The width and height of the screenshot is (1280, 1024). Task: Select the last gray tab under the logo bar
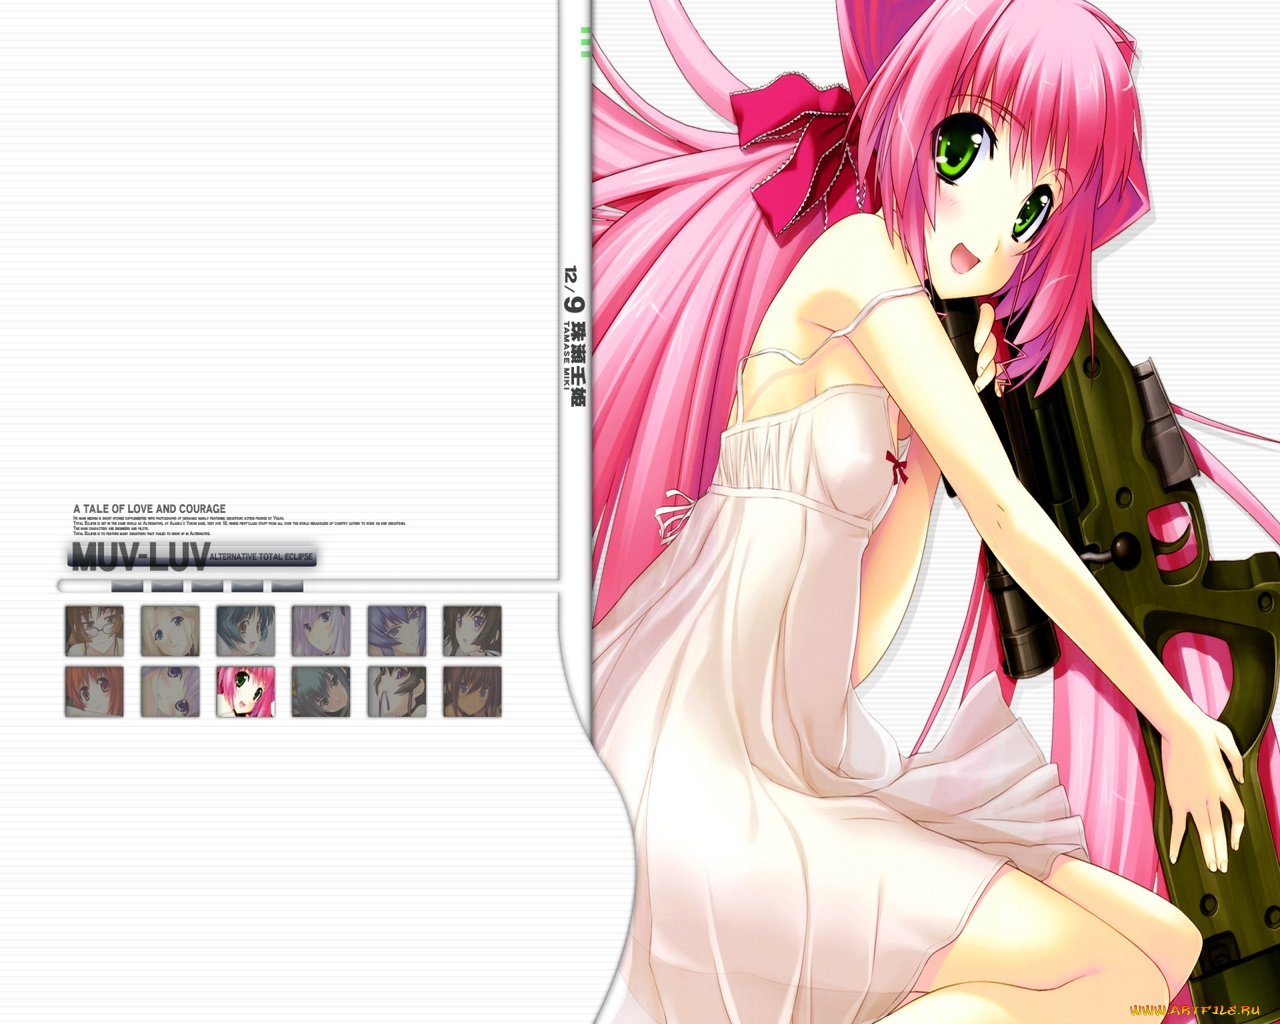287,586
